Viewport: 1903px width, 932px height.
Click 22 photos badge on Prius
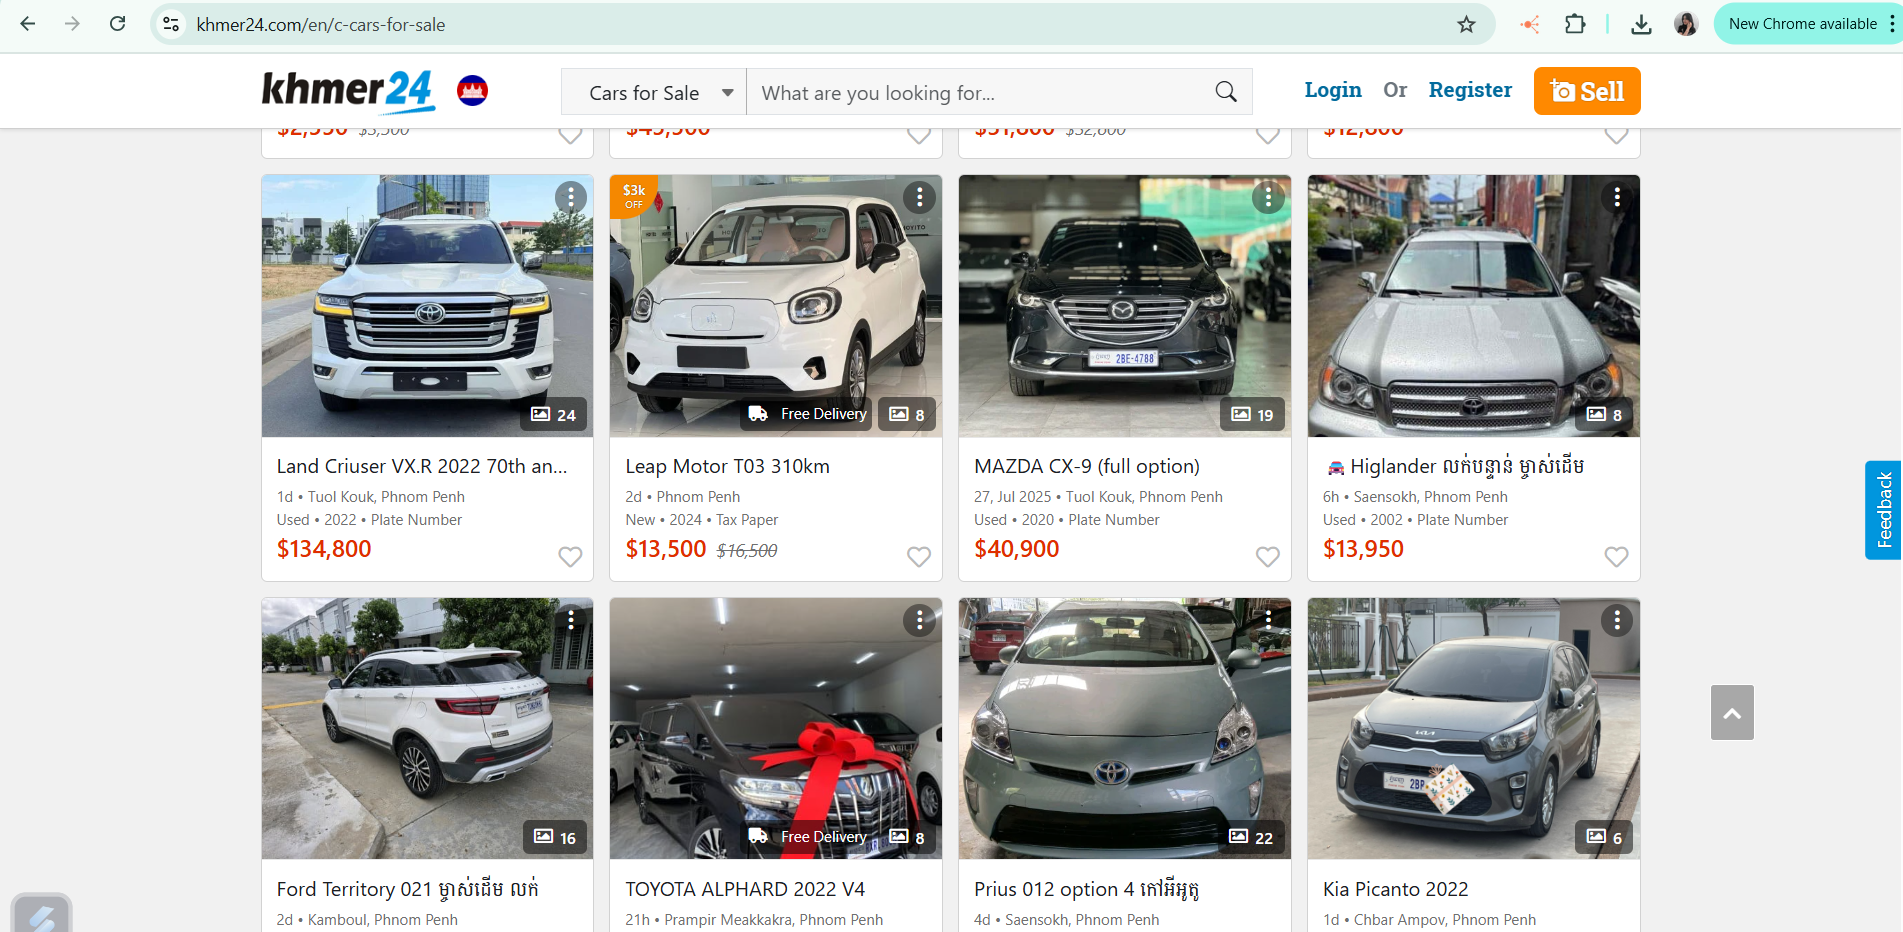coord(1252,838)
